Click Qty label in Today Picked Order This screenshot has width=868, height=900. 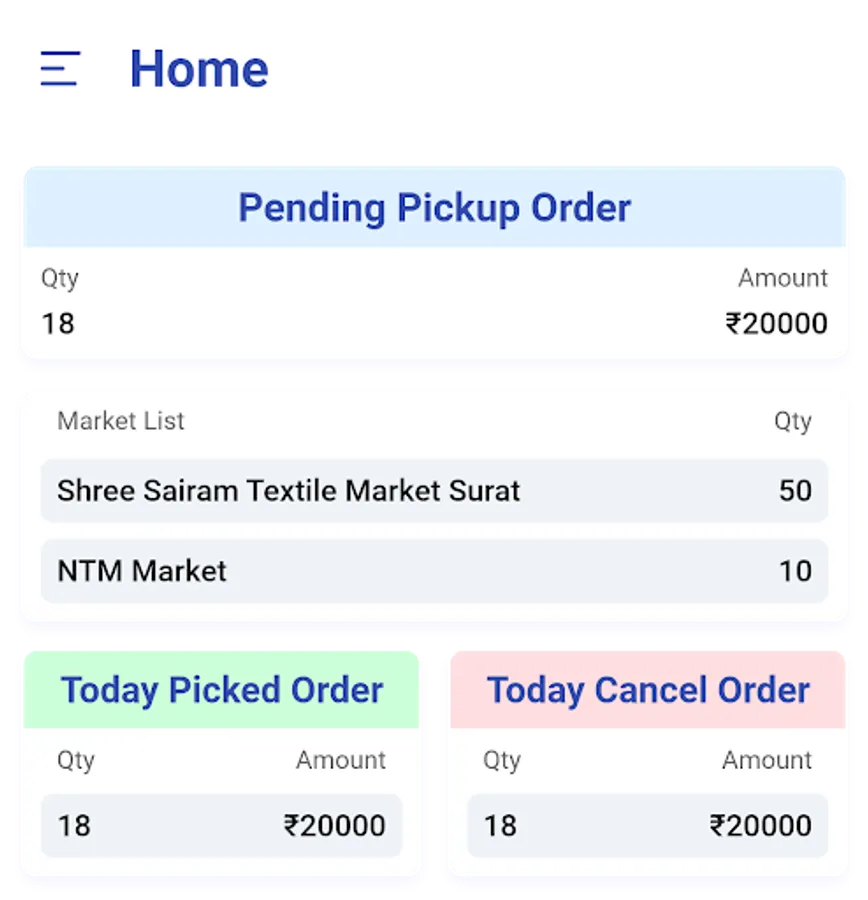(76, 760)
